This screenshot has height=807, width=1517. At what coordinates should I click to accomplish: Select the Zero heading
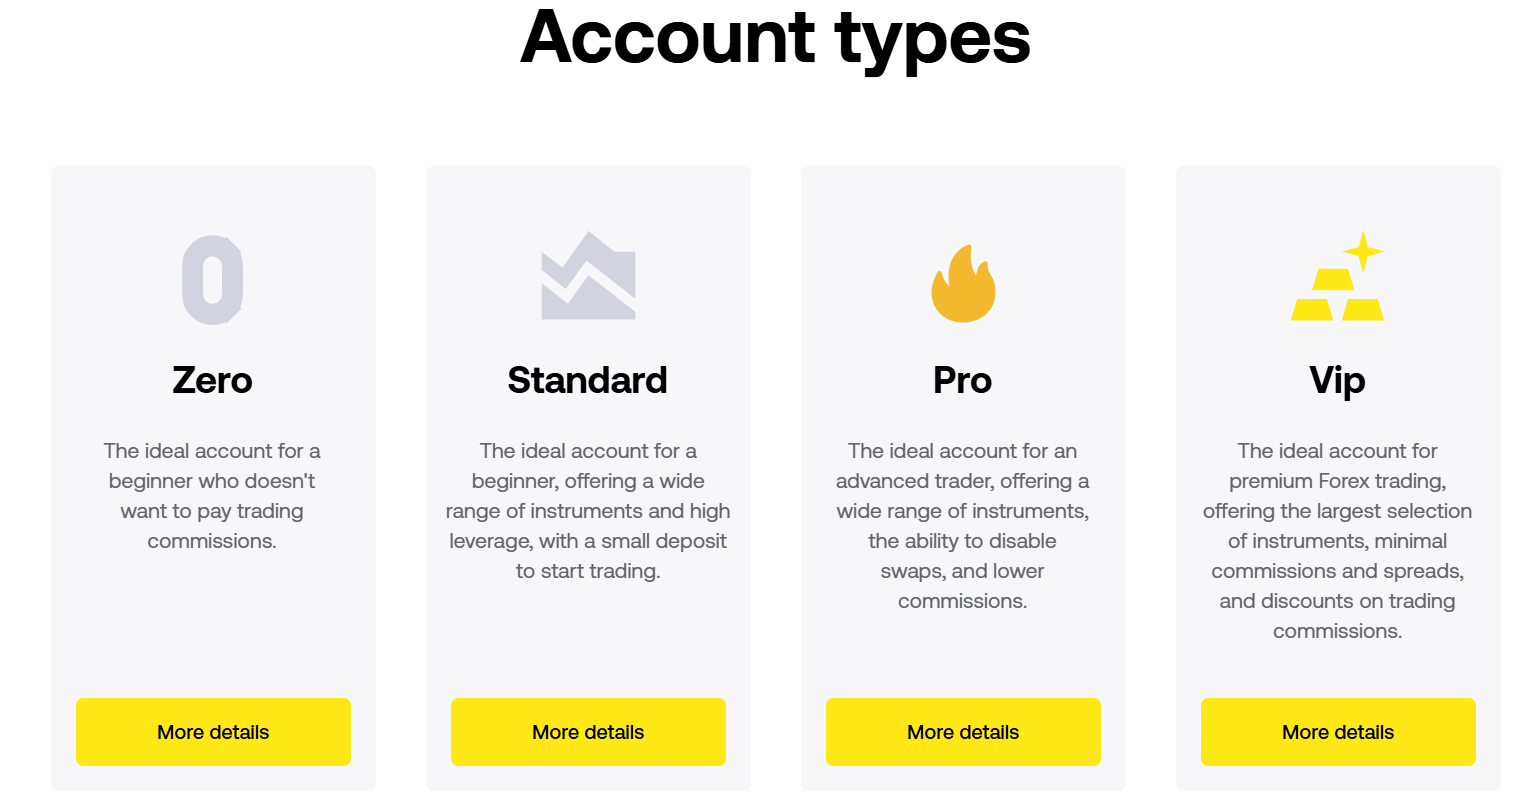point(213,380)
